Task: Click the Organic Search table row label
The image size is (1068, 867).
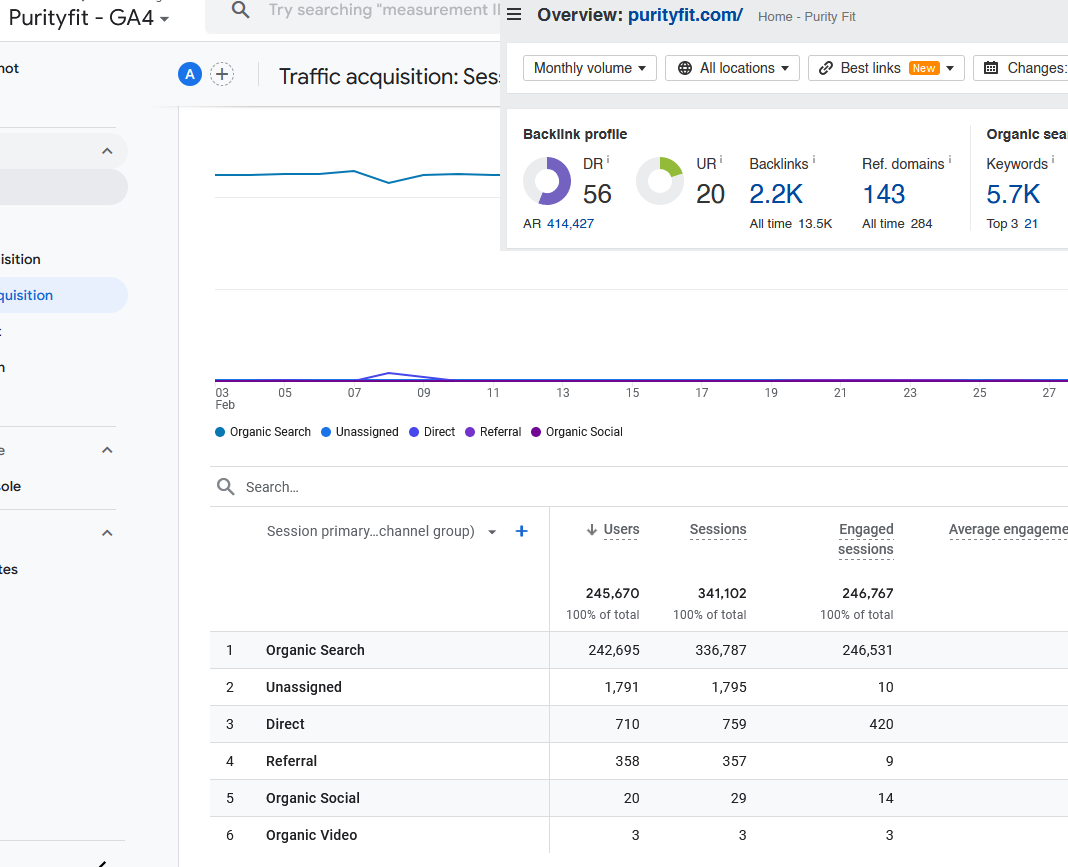Action: (x=315, y=650)
